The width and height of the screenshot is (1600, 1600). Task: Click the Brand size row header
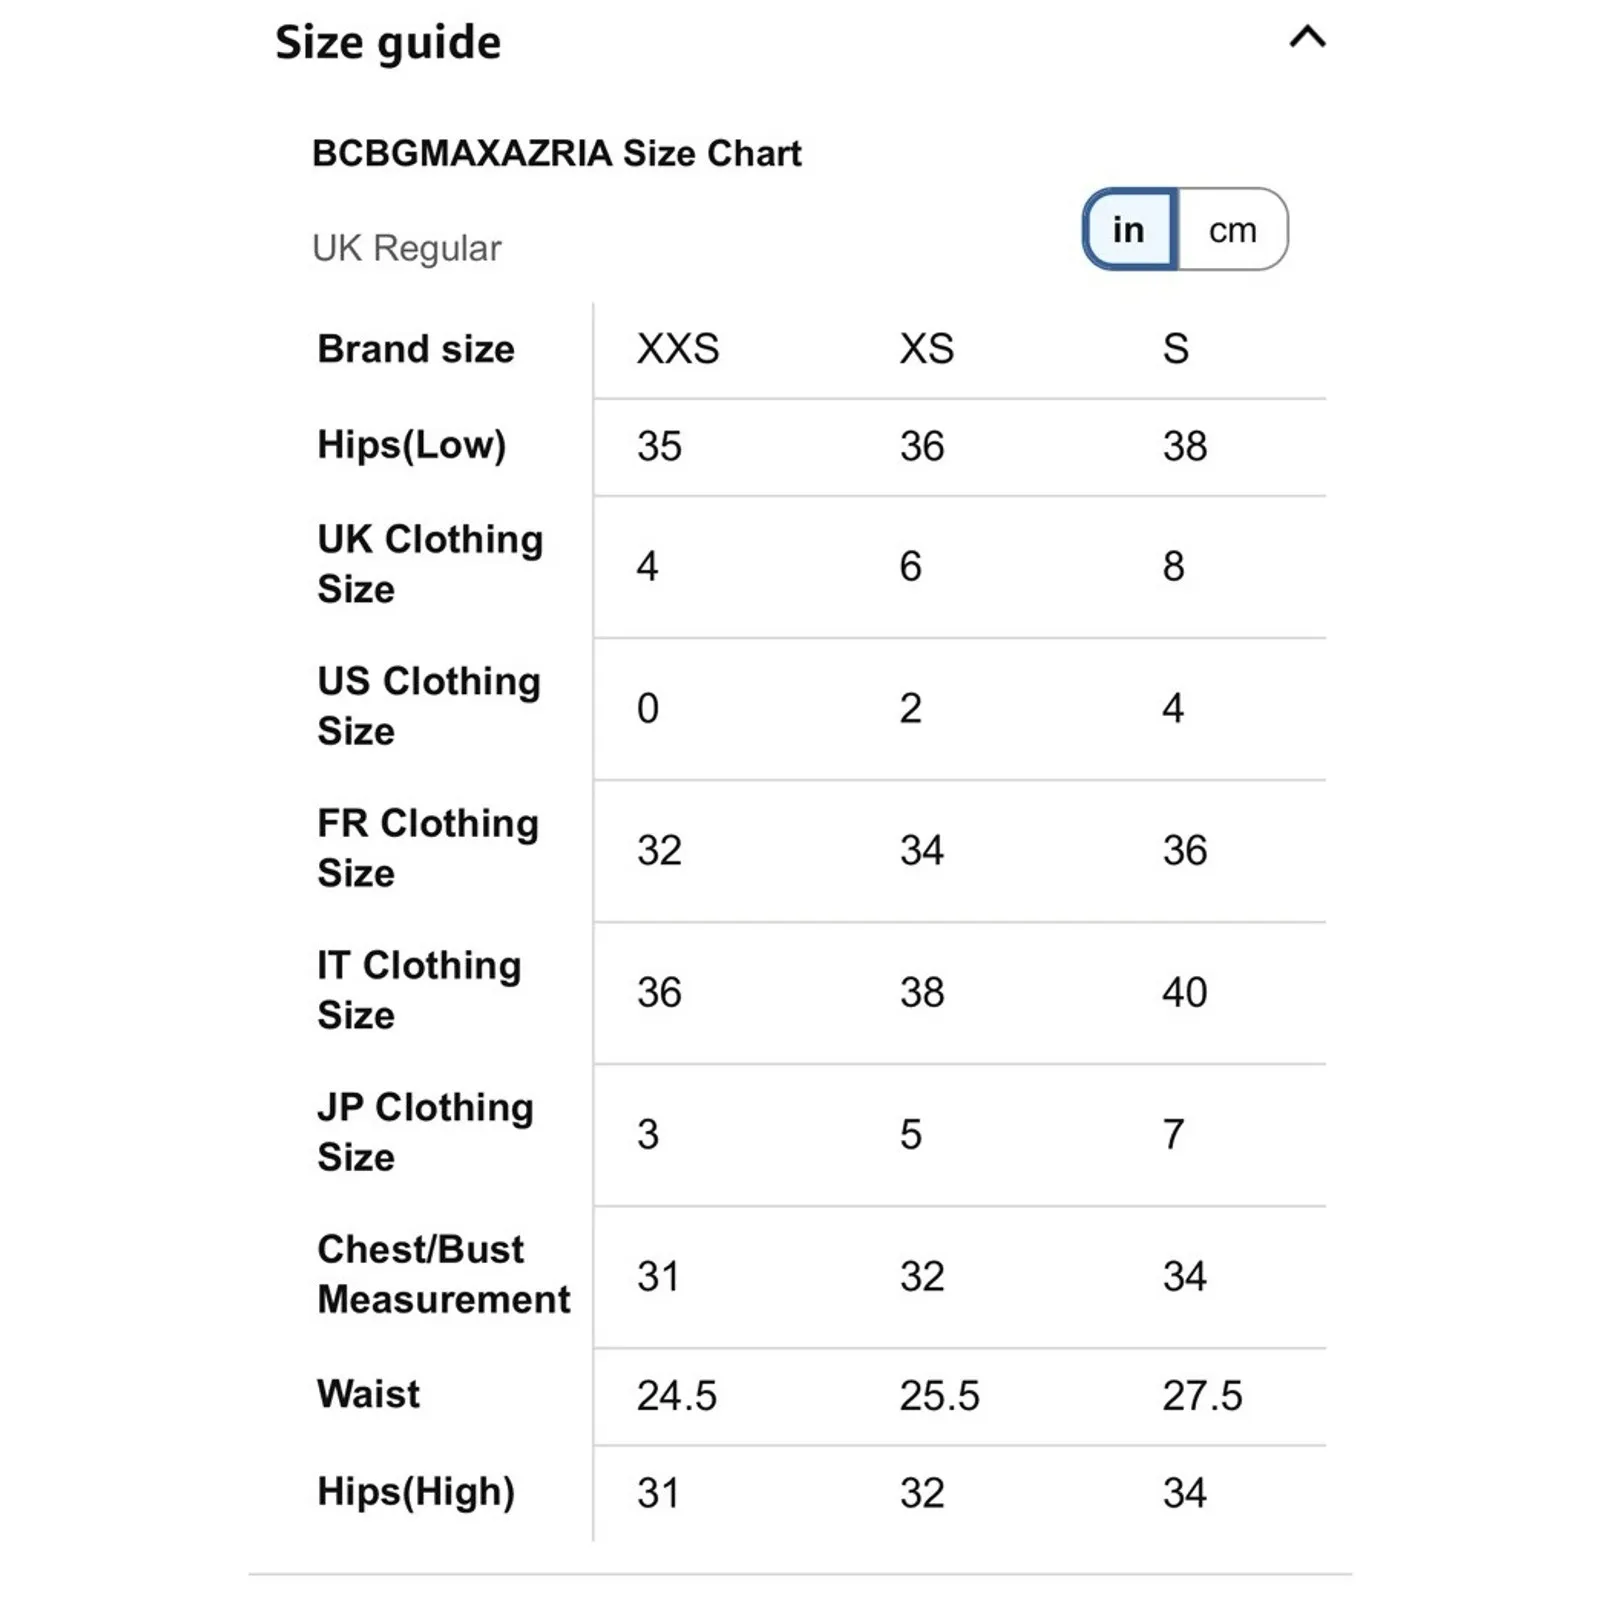tap(416, 349)
